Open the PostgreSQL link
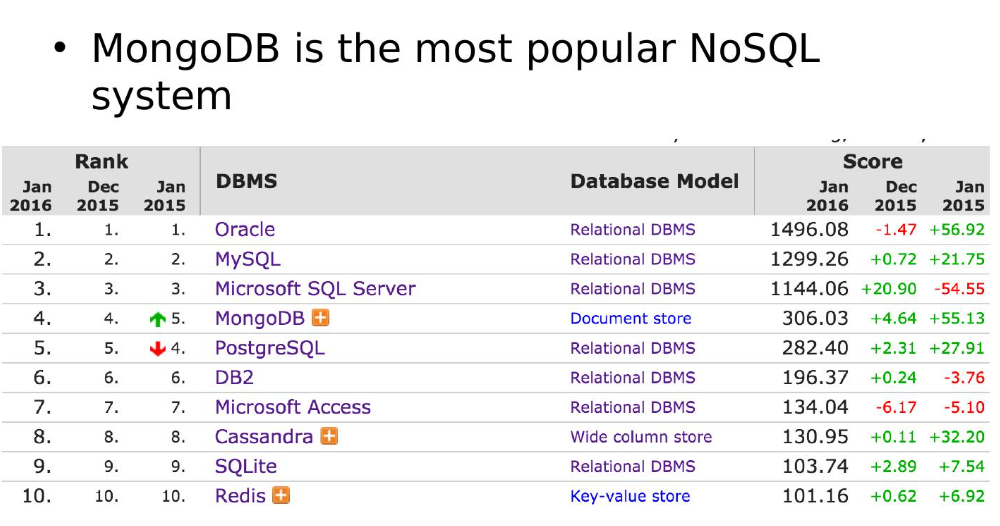1000x526 pixels. tap(270, 348)
